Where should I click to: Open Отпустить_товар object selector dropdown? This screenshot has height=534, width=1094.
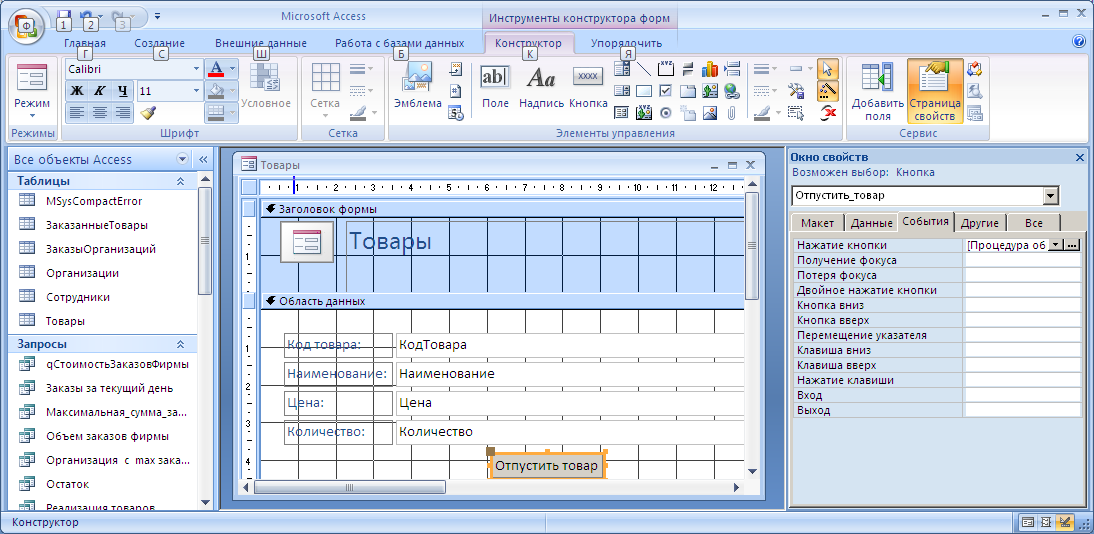coord(1051,196)
